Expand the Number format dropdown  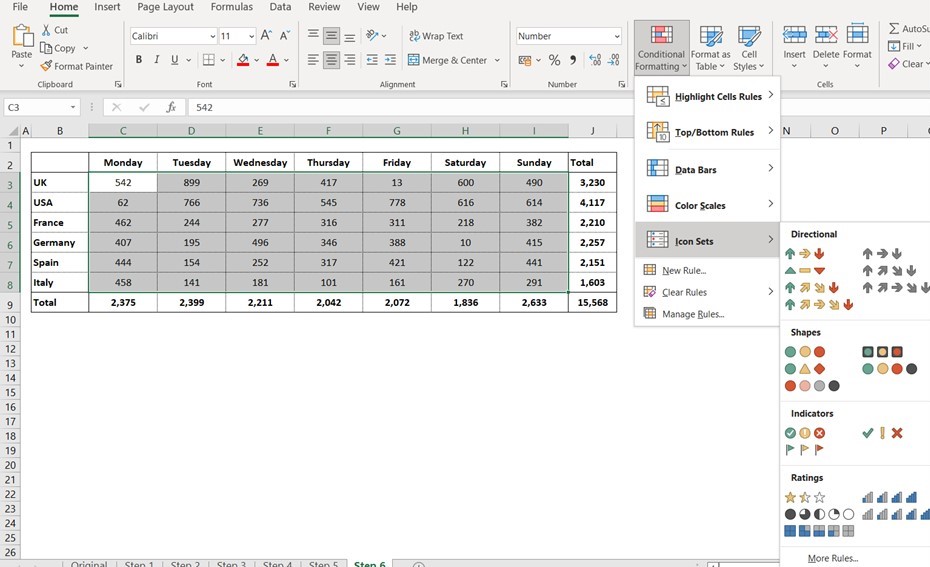point(616,37)
